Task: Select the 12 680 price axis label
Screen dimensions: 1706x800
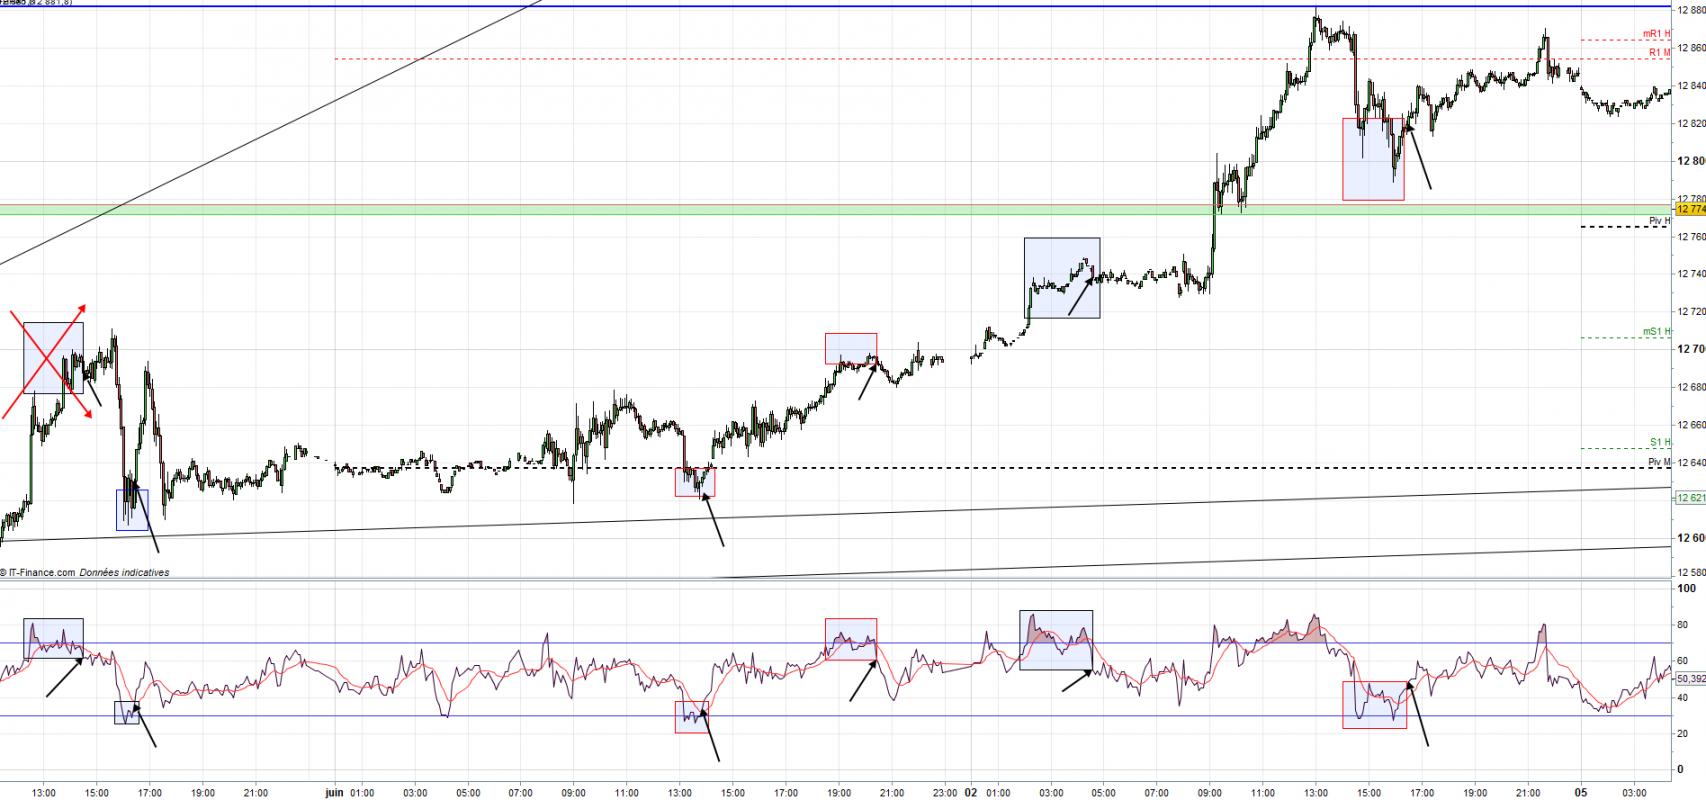Action: (1691, 387)
